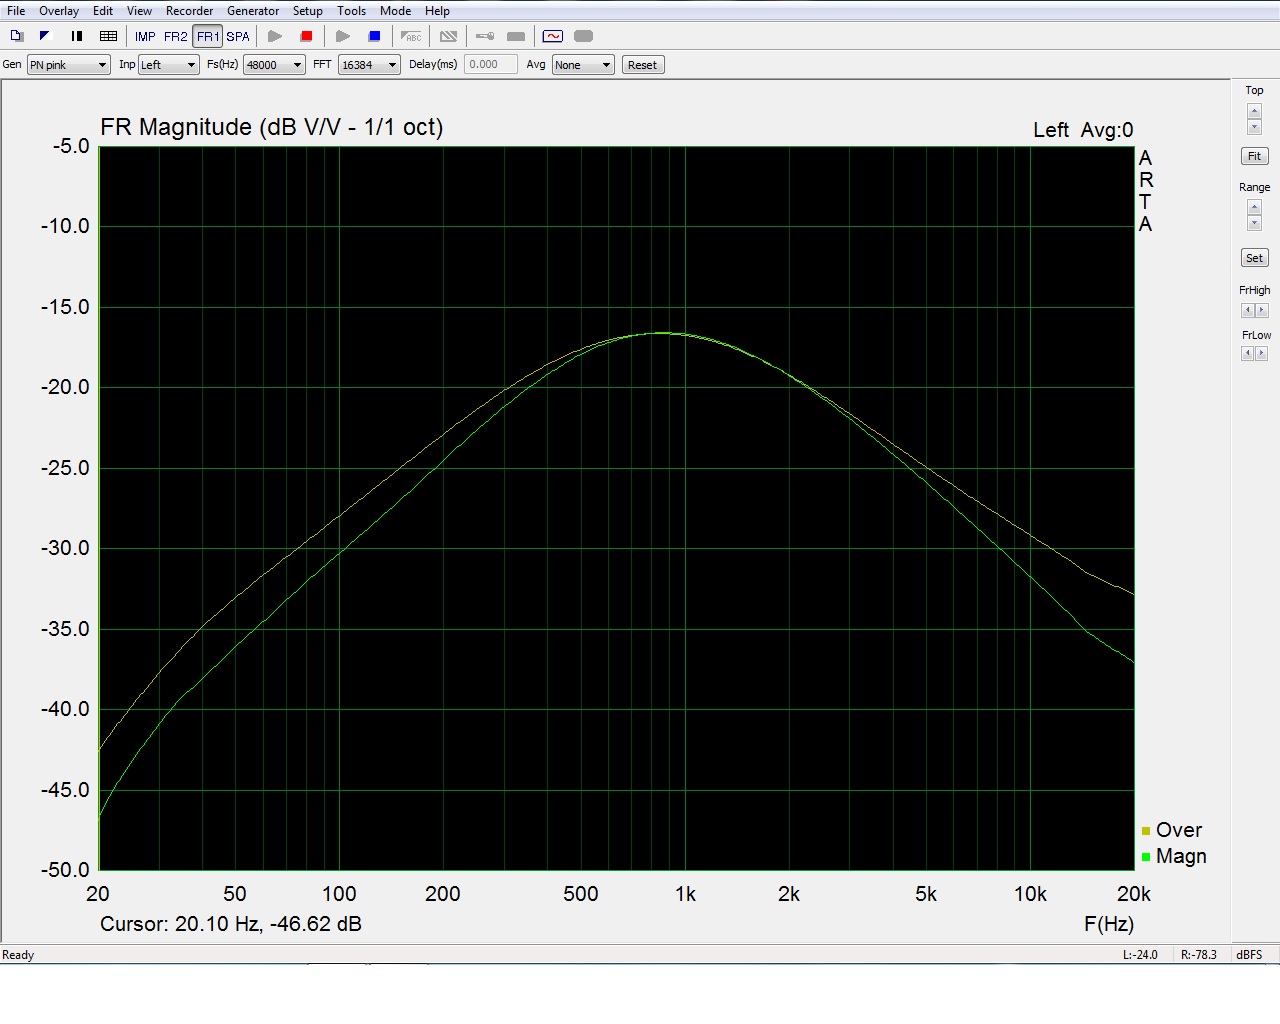Click the four-row grid toolbar icon
Screen dimensions: 1280x1024
[x=108, y=36]
